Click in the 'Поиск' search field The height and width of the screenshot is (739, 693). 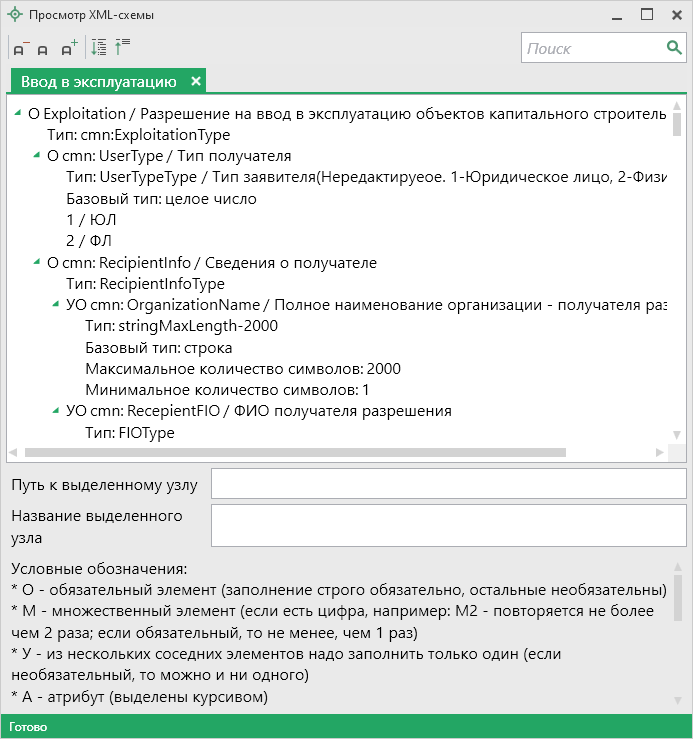pyautogui.click(x=590, y=48)
